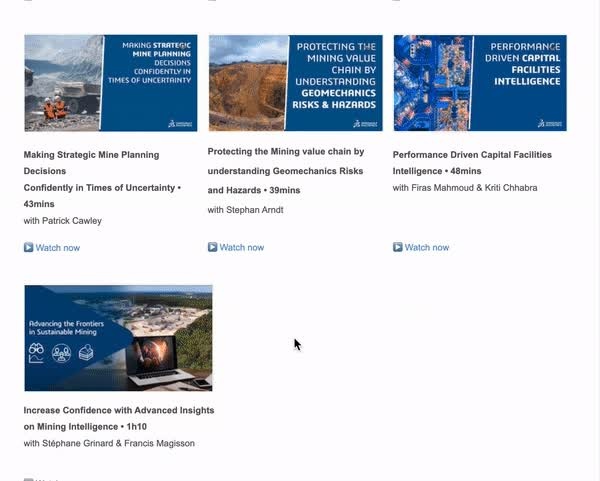600x481 pixels.
Task: Select the Strategic Mine Planning banner thumbnail
Action: (111, 83)
